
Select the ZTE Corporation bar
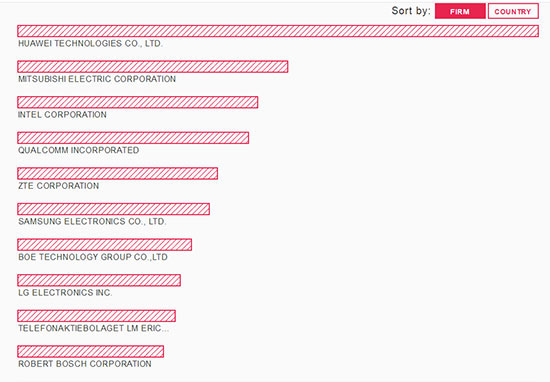coord(118,174)
